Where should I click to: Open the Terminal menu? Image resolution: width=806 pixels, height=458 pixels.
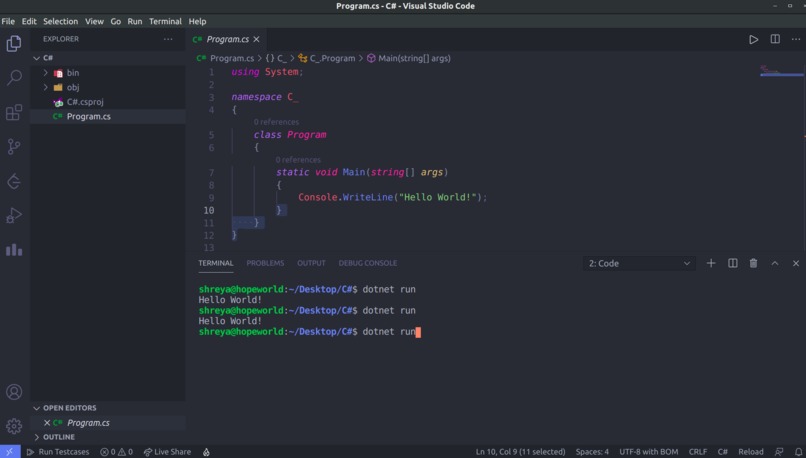[x=165, y=21]
